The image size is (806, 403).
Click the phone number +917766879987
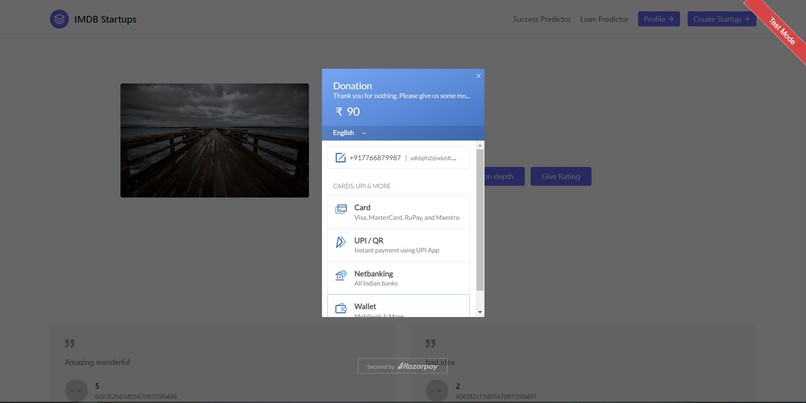point(375,158)
